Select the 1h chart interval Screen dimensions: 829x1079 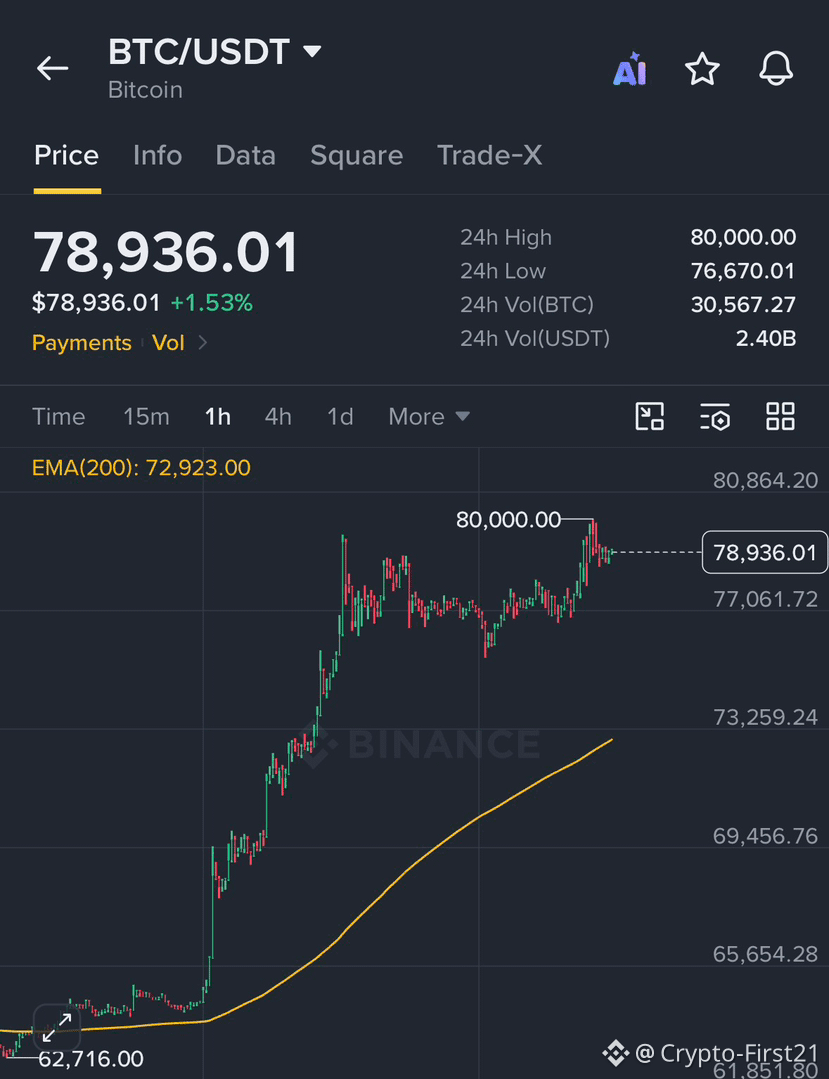pyautogui.click(x=217, y=416)
